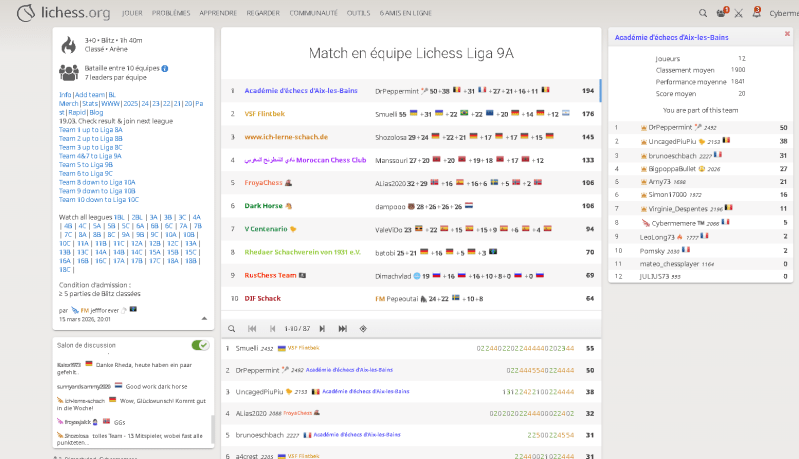Jump to first page of standings
This screenshot has height=459, width=799.
point(252,328)
